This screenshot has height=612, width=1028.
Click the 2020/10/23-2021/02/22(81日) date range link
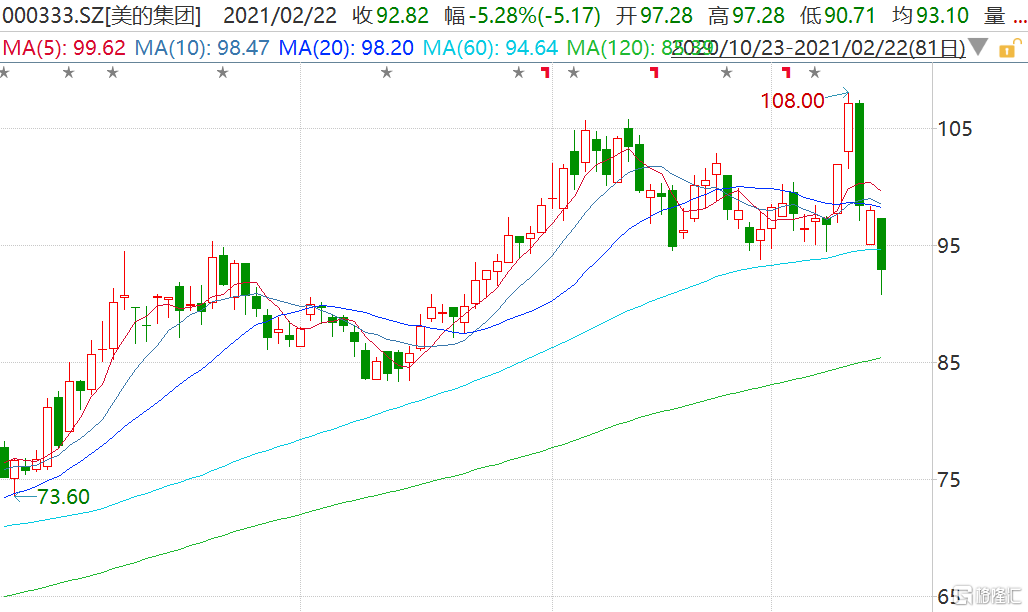[x=818, y=48]
